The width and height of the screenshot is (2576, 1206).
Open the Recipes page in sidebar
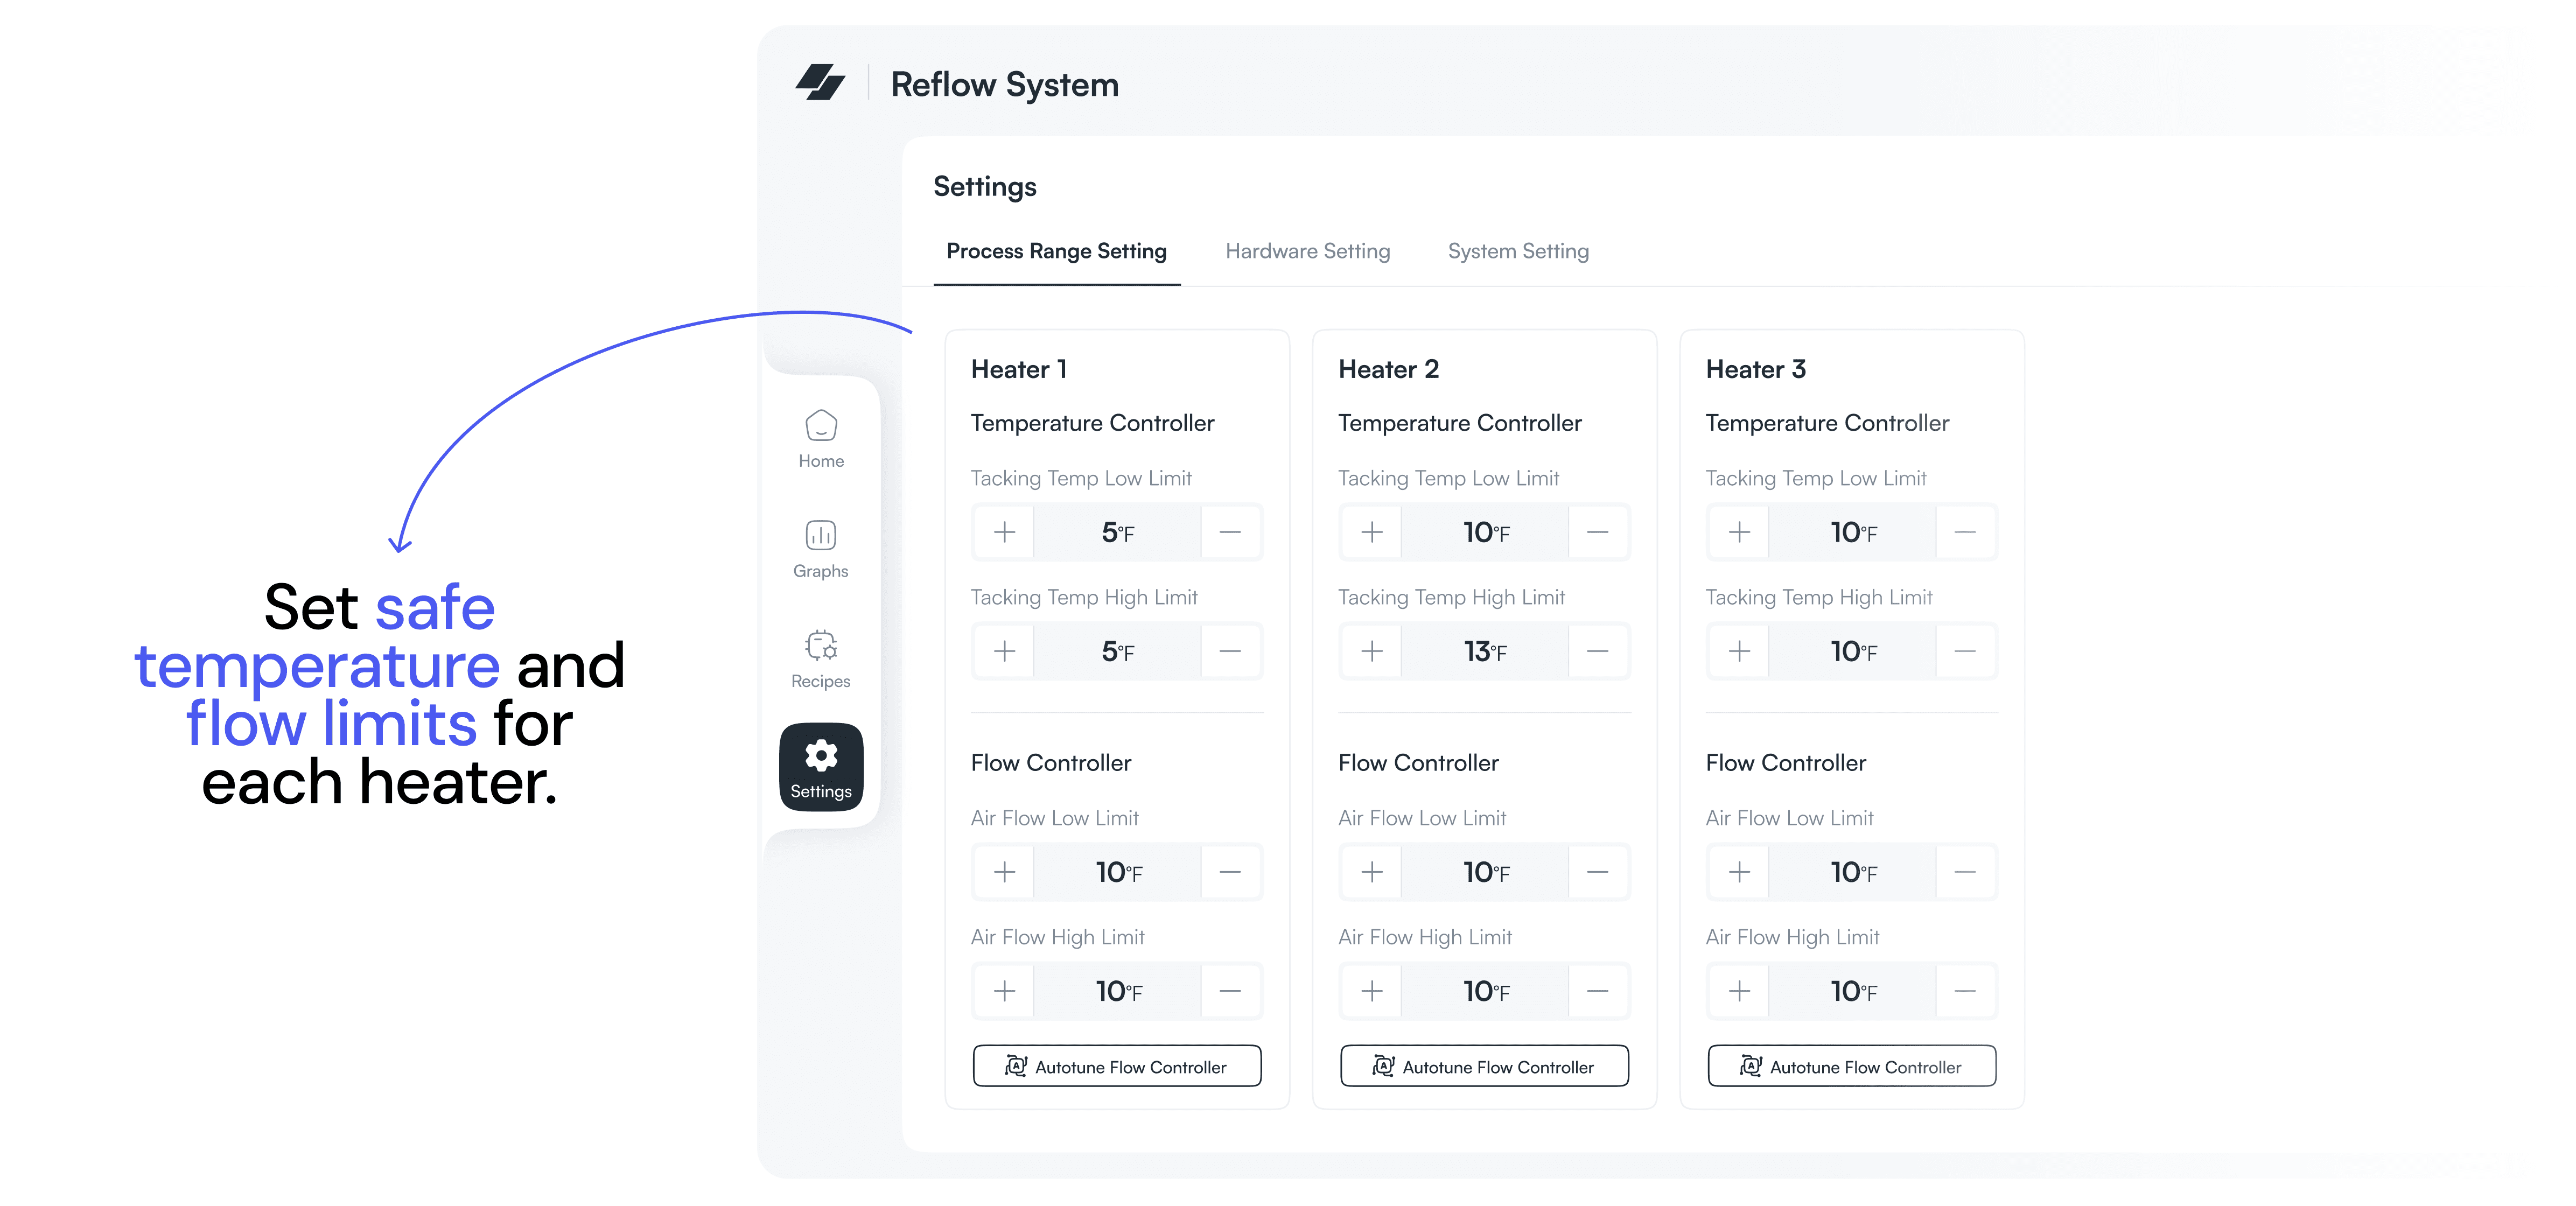pos(821,659)
